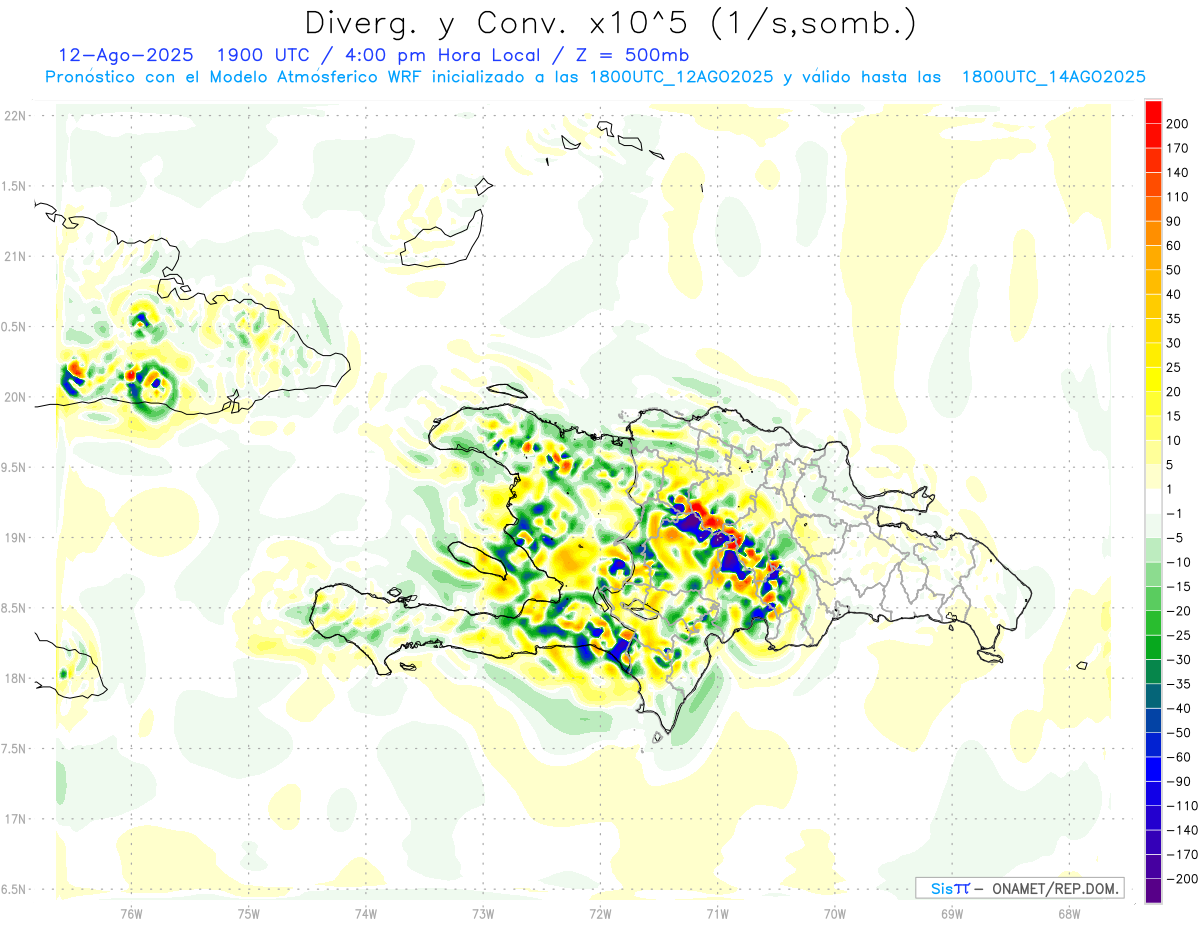
Task: Click the '-1' color scale value
Action: tap(1174, 514)
